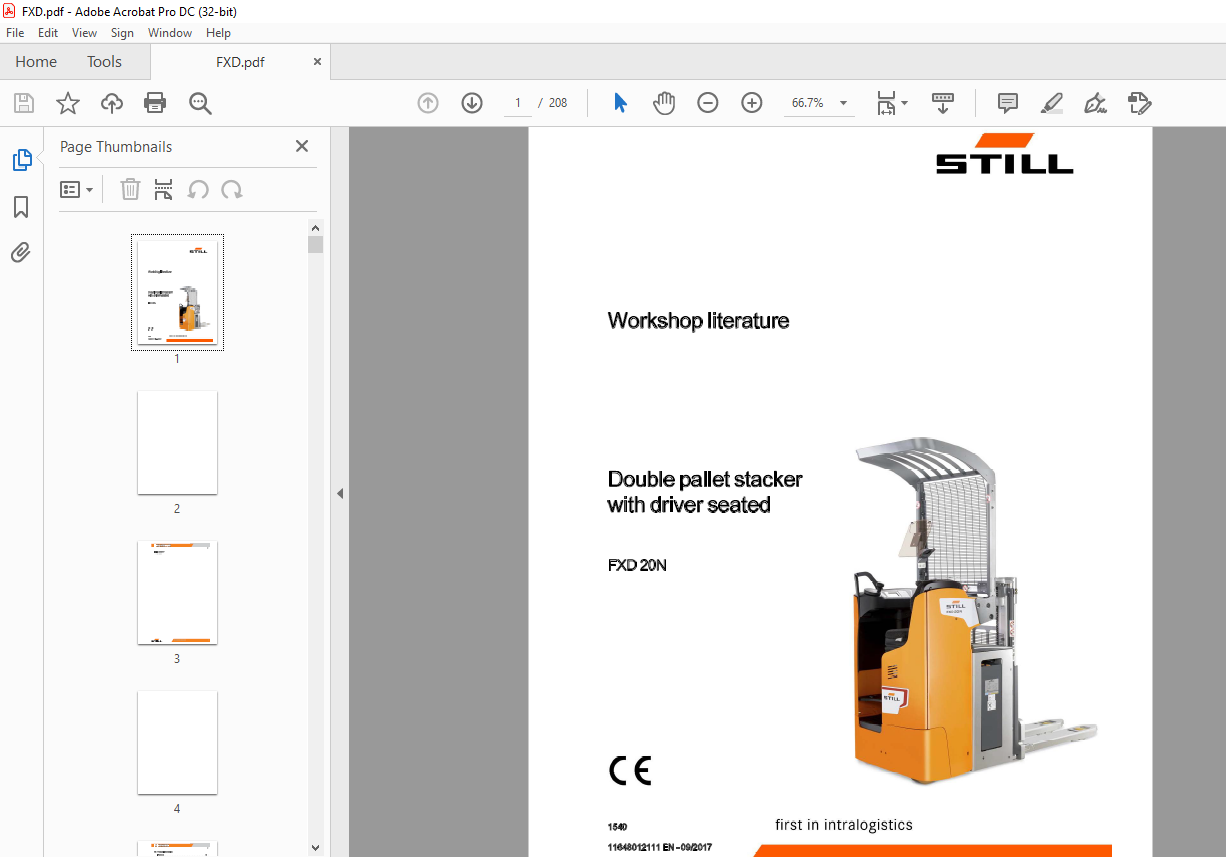The image size is (1226, 857).
Task: Zoom out with the minus icon
Action: click(708, 103)
